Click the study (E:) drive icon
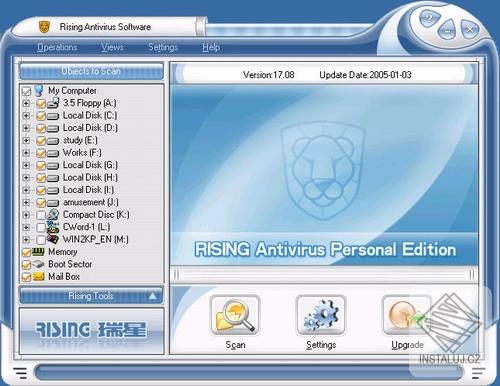 pyautogui.click(x=53, y=141)
